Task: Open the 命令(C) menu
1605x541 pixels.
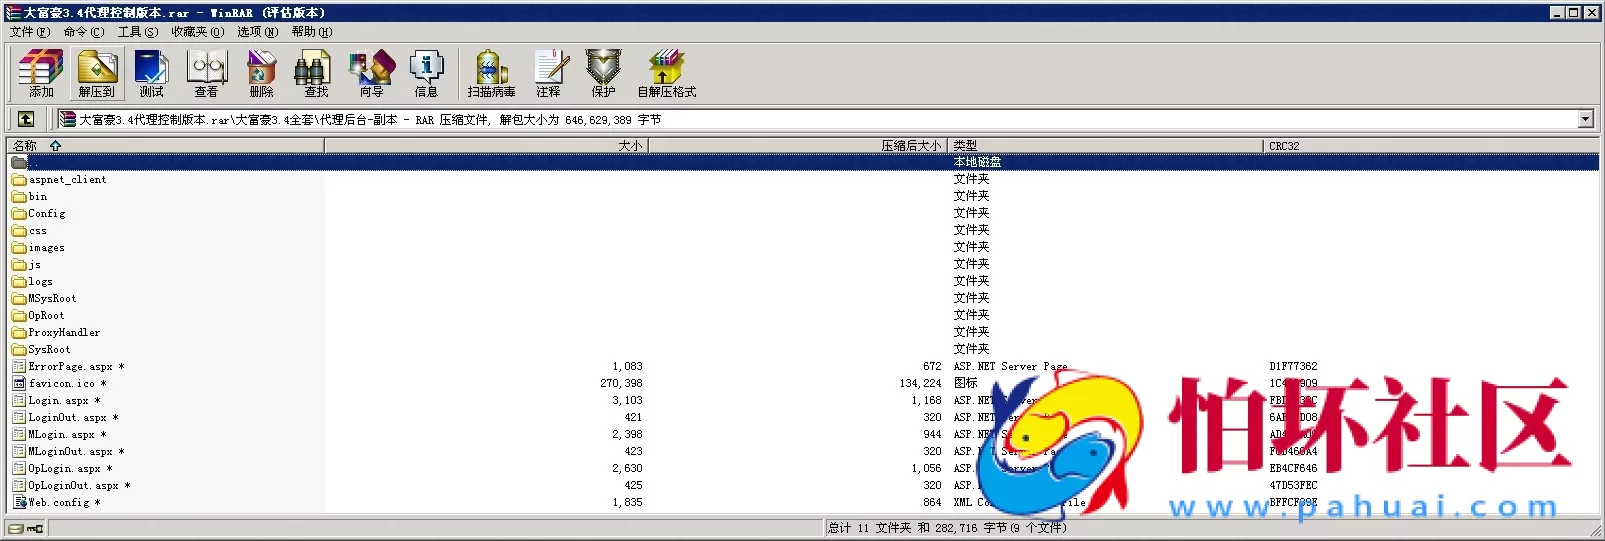Action: click(x=84, y=32)
